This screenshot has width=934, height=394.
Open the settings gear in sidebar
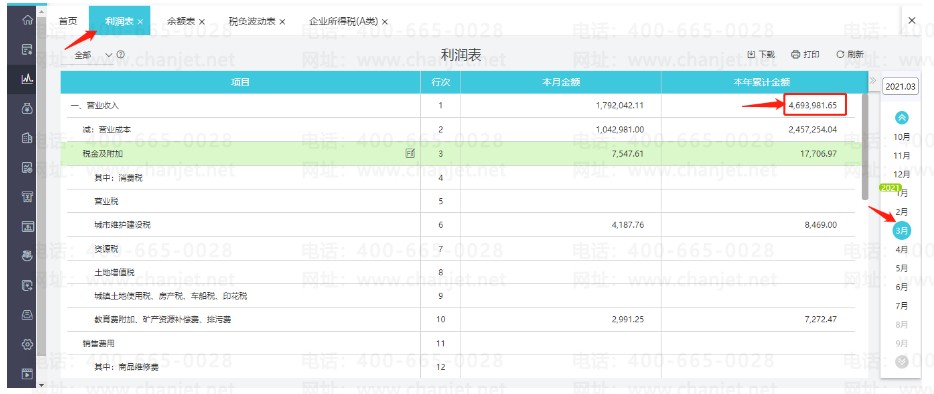tap(27, 344)
